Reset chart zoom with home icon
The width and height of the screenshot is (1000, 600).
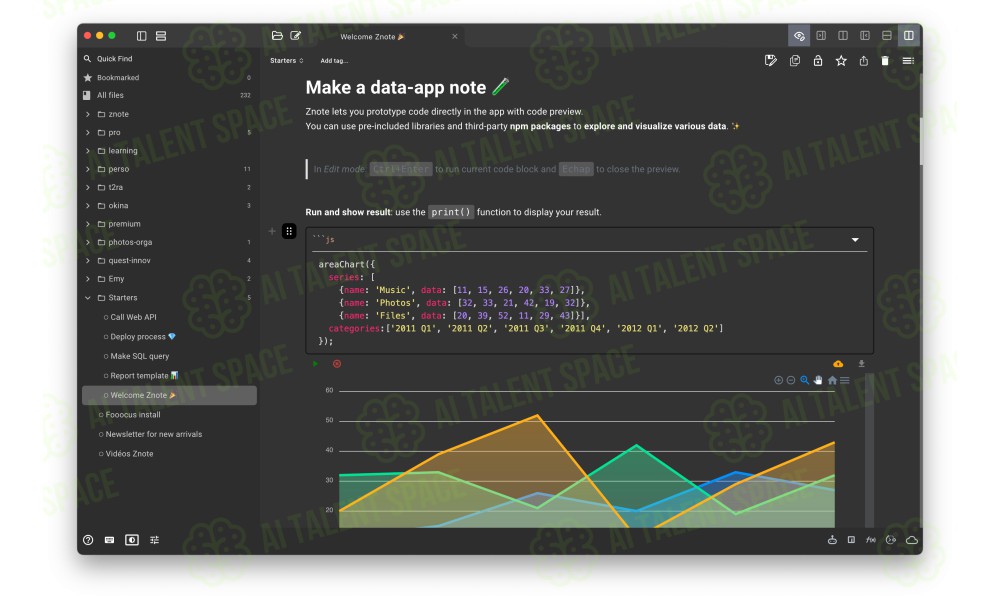click(x=832, y=380)
